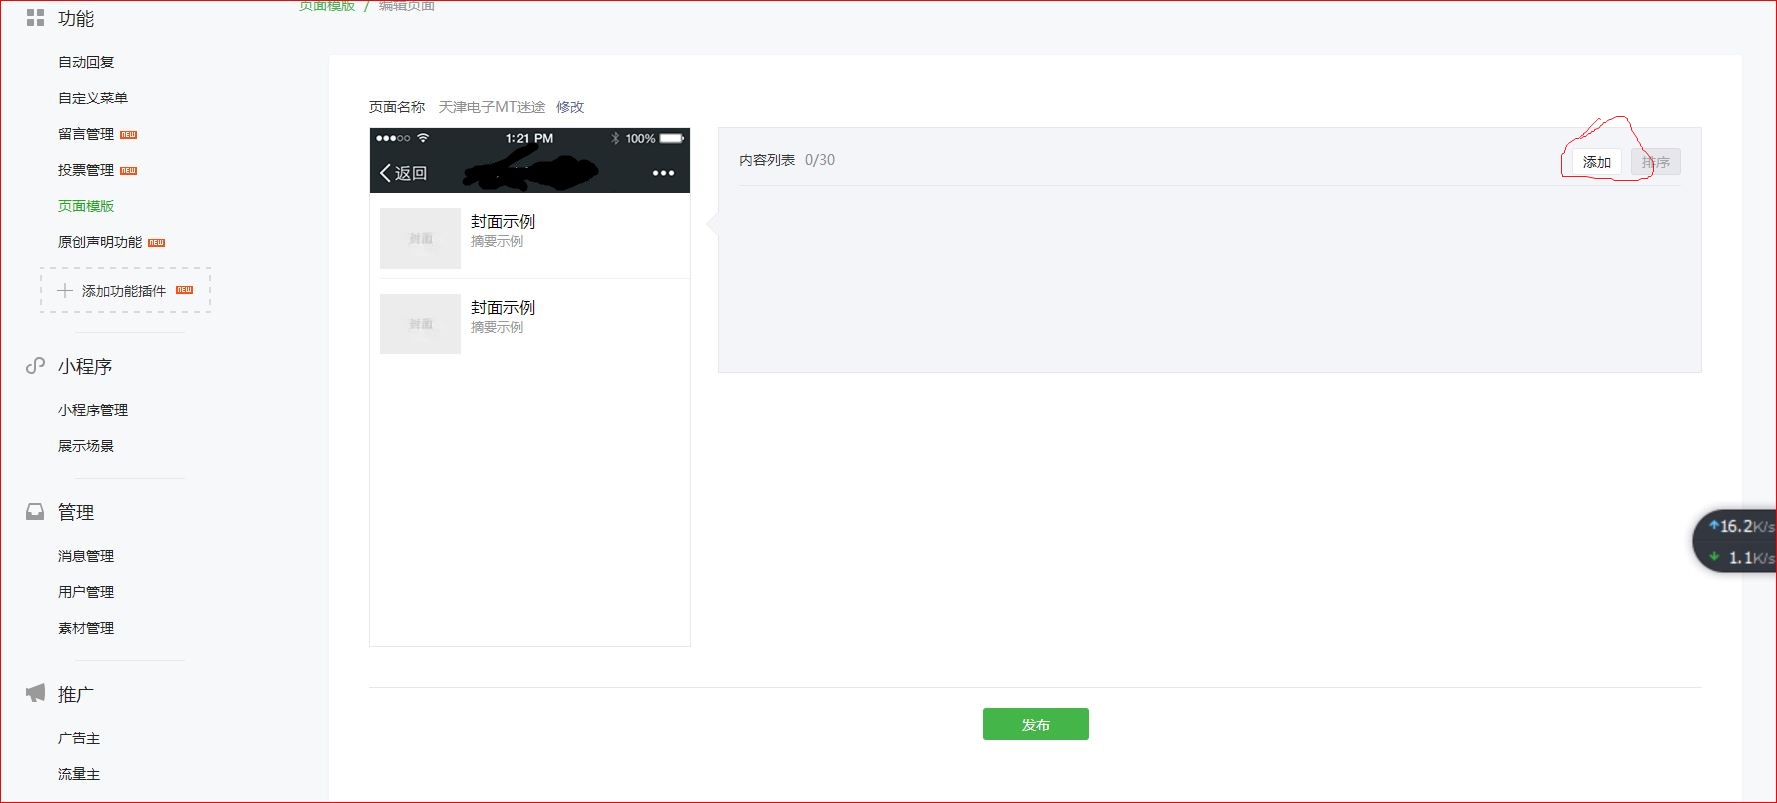Open 流量主 in sidebar

click(x=79, y=774)
